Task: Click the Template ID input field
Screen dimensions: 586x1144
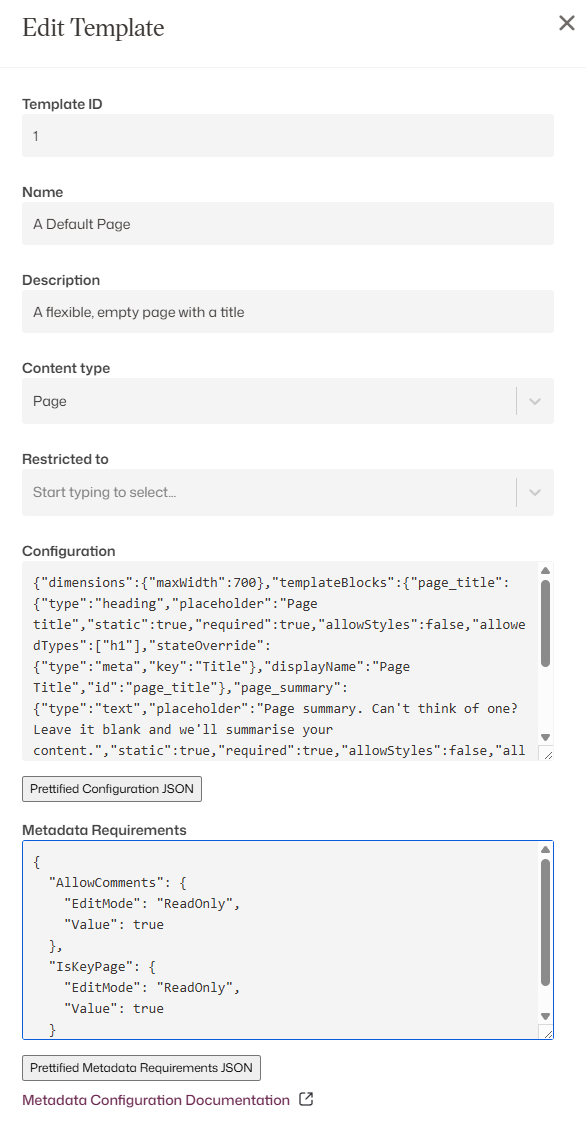Action: pos(288,136)
